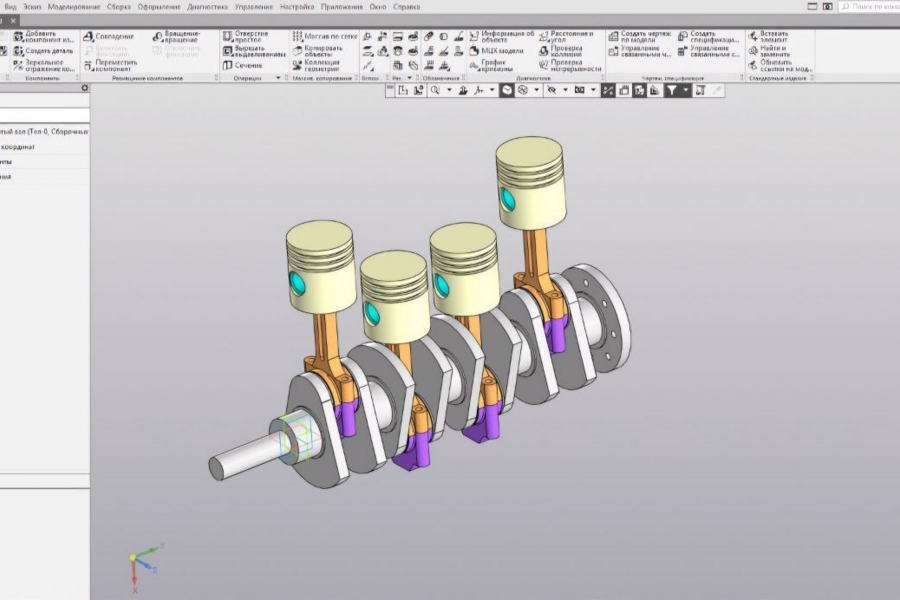Toggle shaded cube display mode
900x600 pixels.
click(x=507, y=90)
